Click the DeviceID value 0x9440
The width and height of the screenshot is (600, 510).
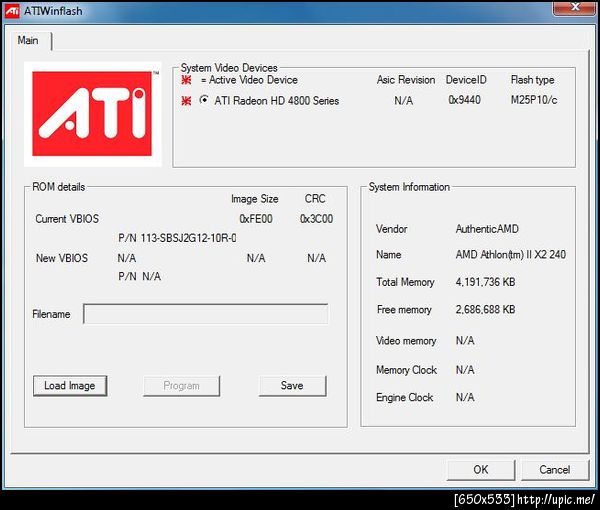464,100
